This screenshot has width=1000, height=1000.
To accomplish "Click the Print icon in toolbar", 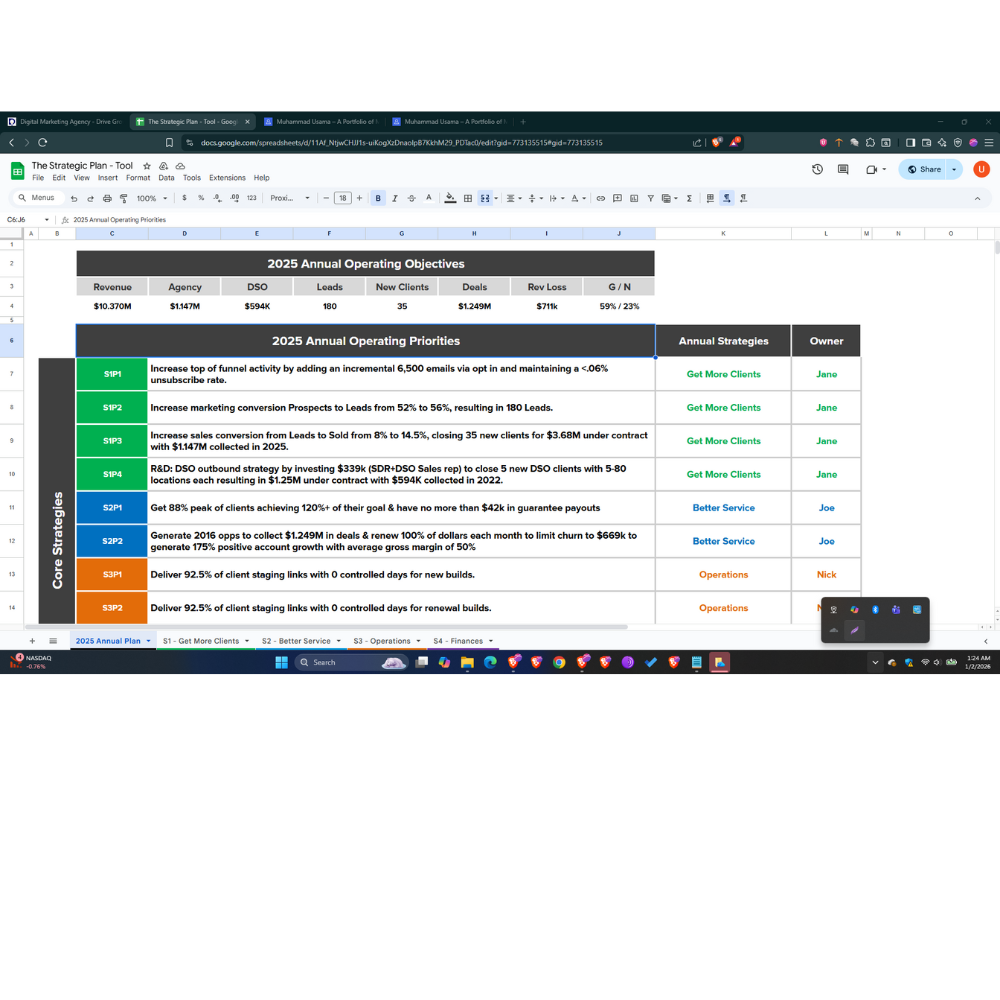I will [107, 198].
